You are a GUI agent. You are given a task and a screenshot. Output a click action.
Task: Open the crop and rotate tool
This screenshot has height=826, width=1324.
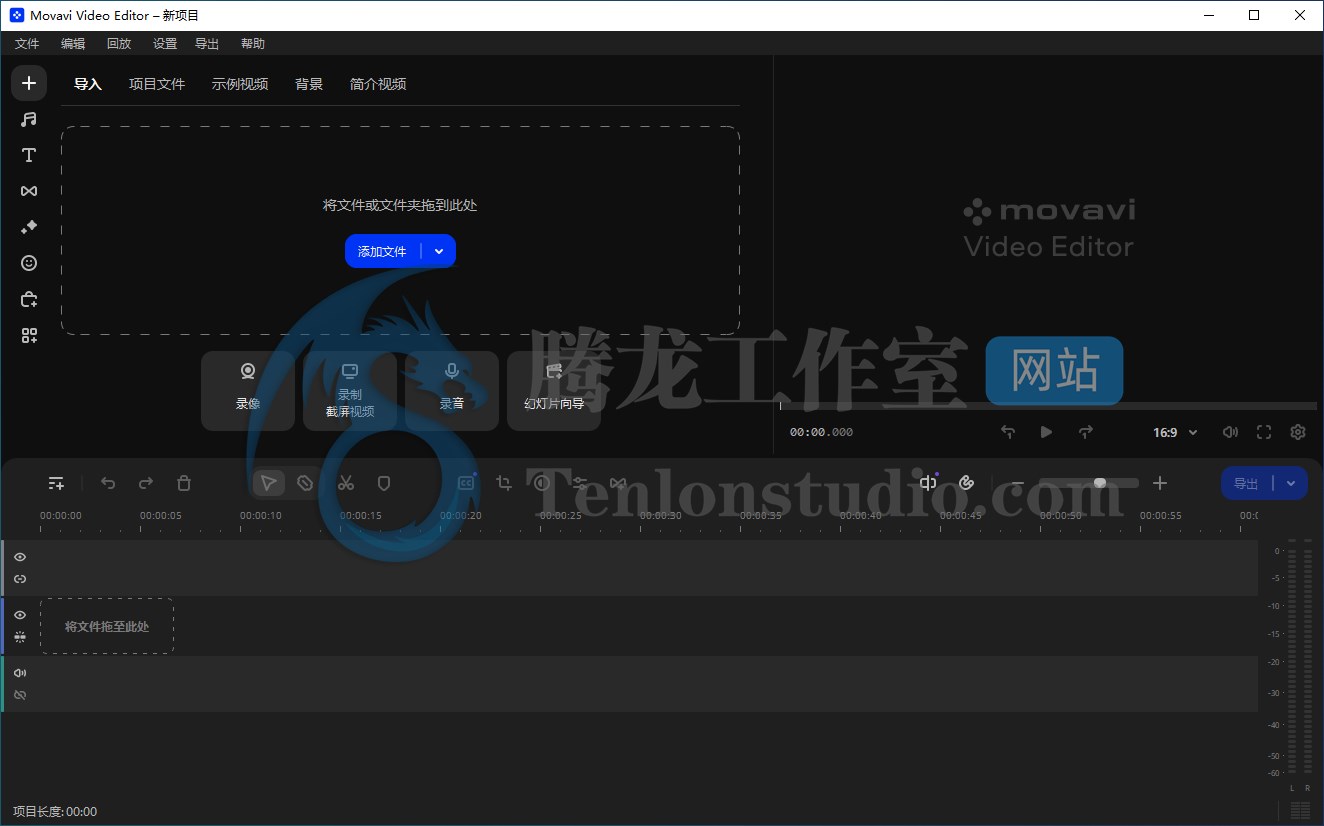(504, 483)
